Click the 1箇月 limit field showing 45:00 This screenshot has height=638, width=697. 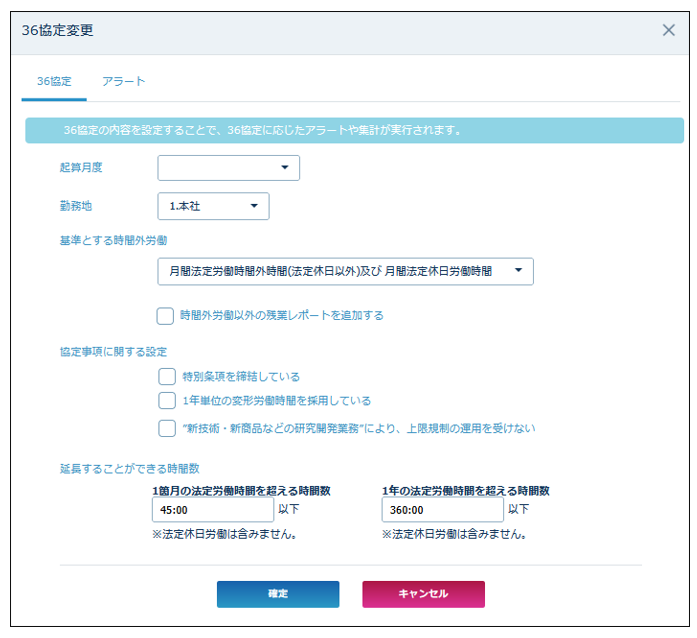[x=212, y=509]
